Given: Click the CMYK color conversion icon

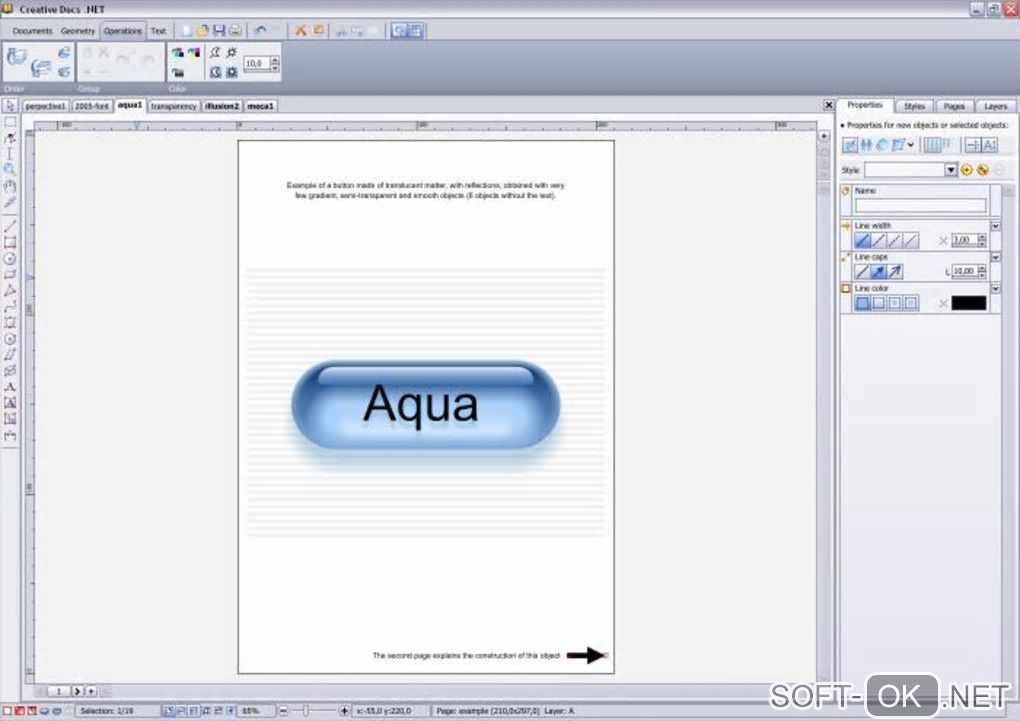Looking at the screenshot, I should tap(194, 53).
